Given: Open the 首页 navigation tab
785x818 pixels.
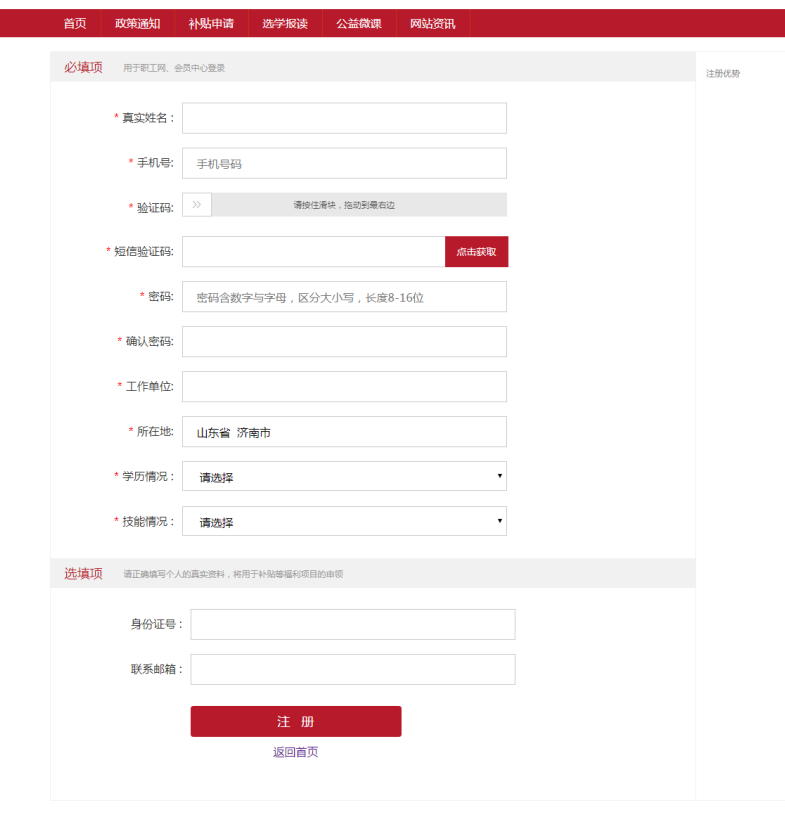Looking at the screenshot, I should click(75, 23).
